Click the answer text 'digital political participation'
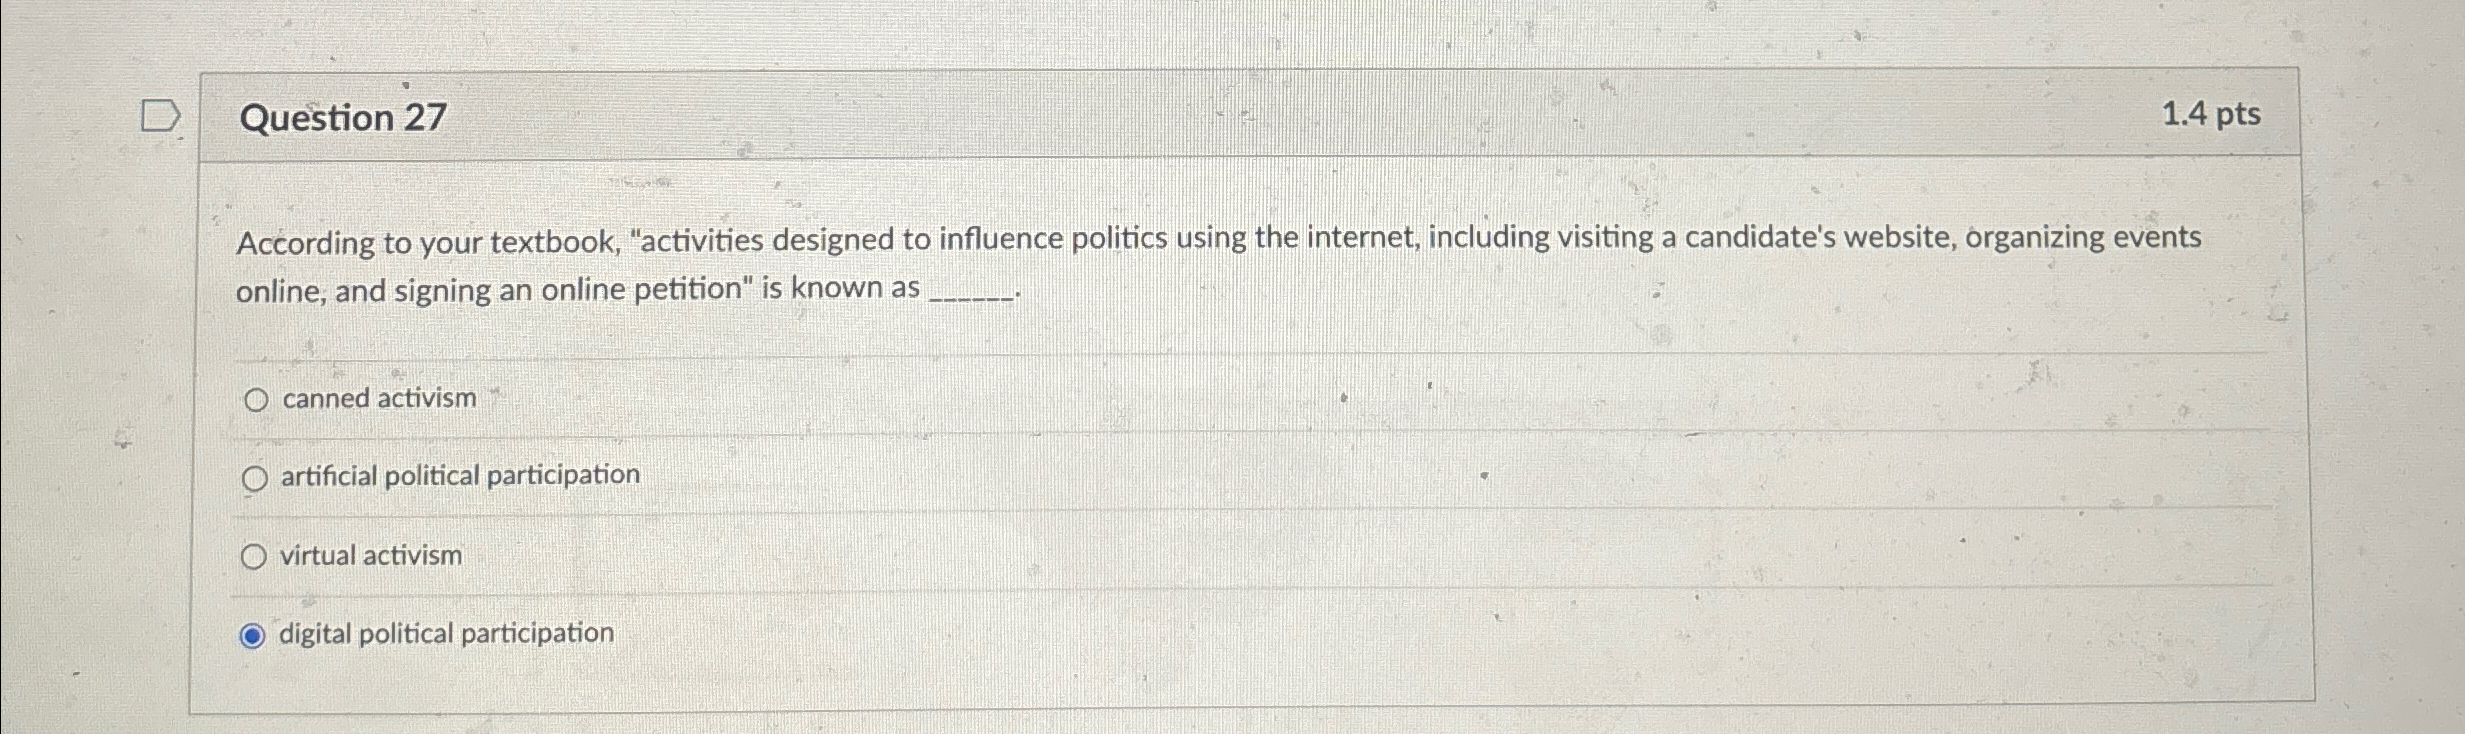Viewport: 2465px width, 734px height. pos(447,632)
